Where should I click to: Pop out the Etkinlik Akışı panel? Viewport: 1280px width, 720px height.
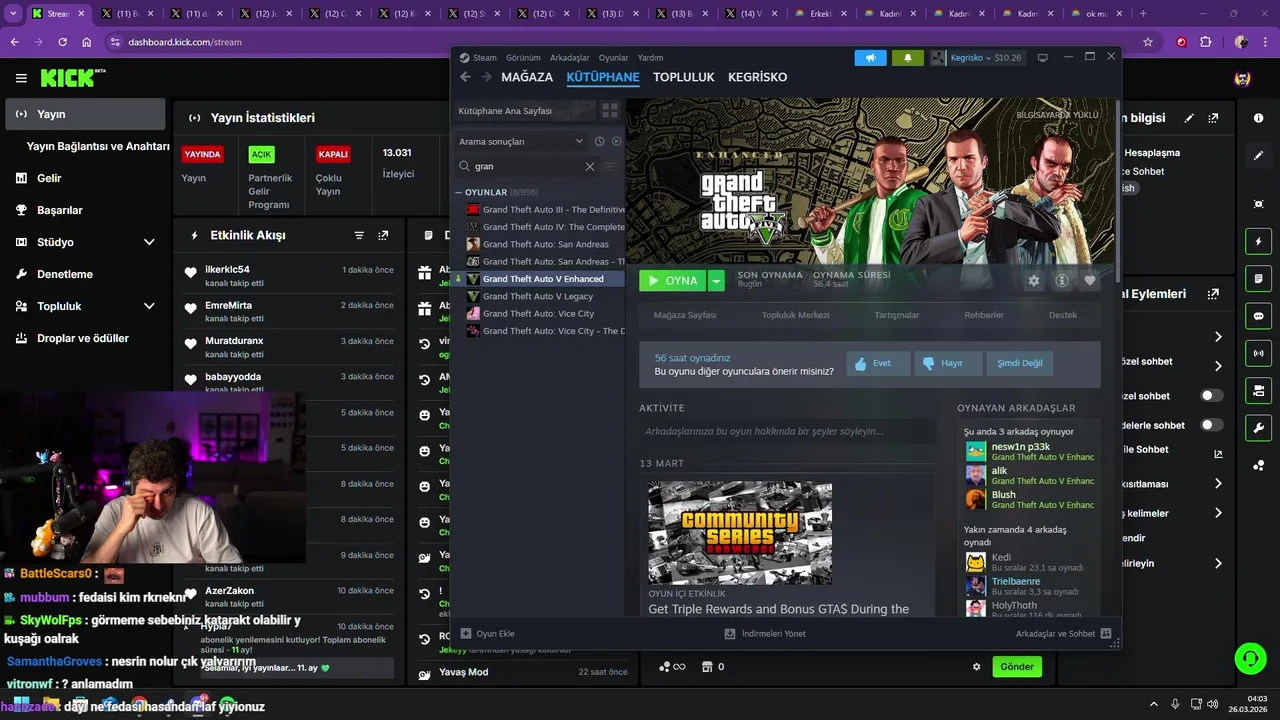point(383,235)
